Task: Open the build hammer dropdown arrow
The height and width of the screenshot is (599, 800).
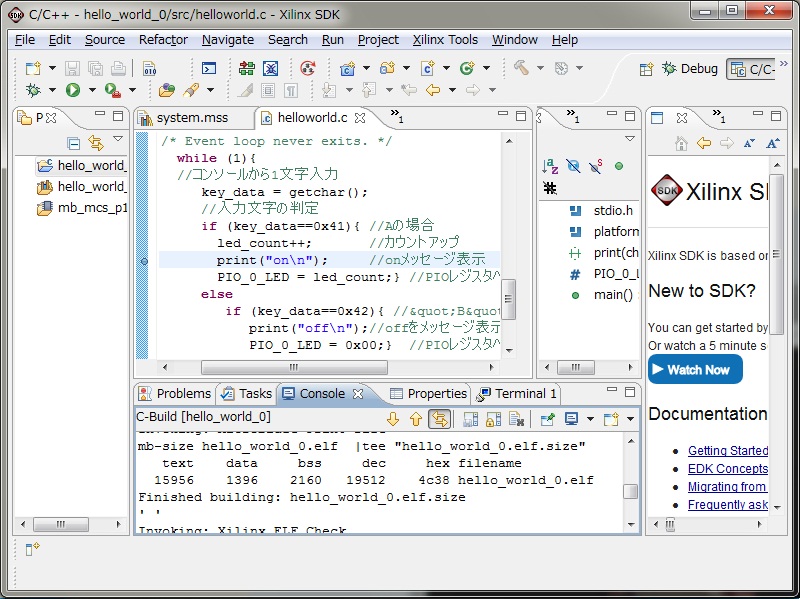Action: 540,68
